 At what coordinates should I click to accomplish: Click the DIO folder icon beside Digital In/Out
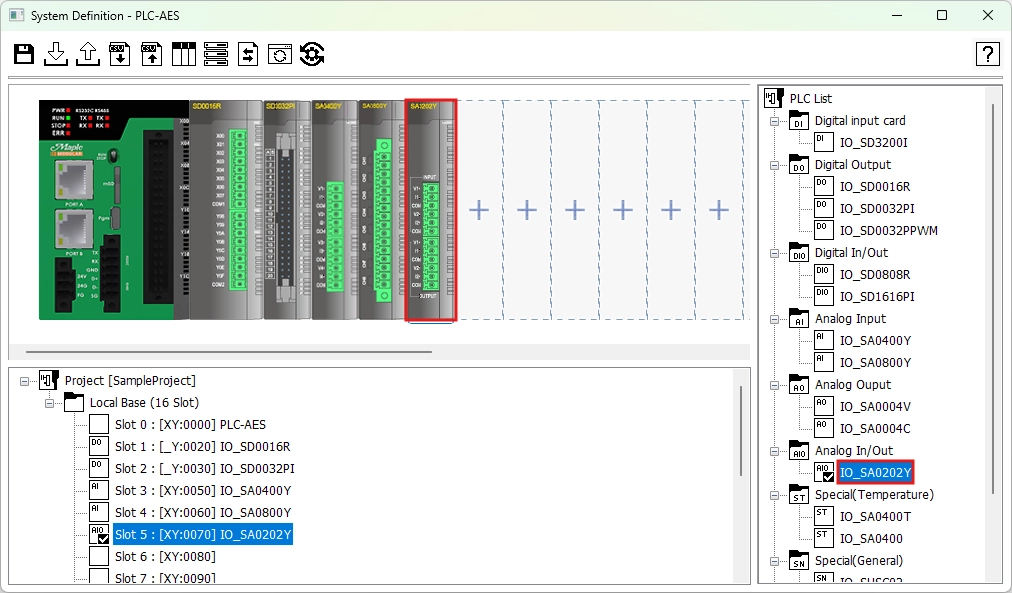tap(798, 253)
